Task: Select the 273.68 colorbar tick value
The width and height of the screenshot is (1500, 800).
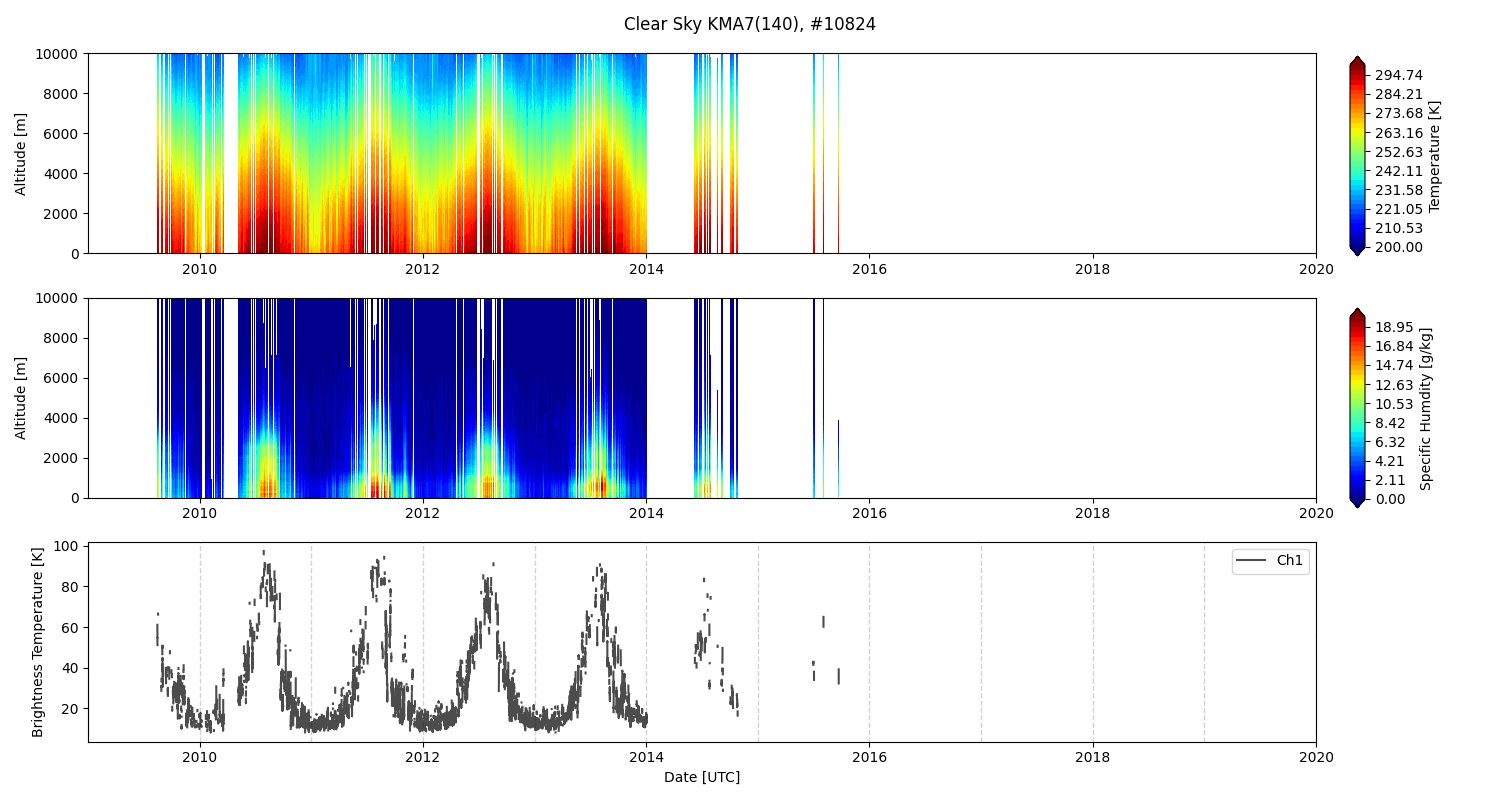Action: (x=1398, y=113)
